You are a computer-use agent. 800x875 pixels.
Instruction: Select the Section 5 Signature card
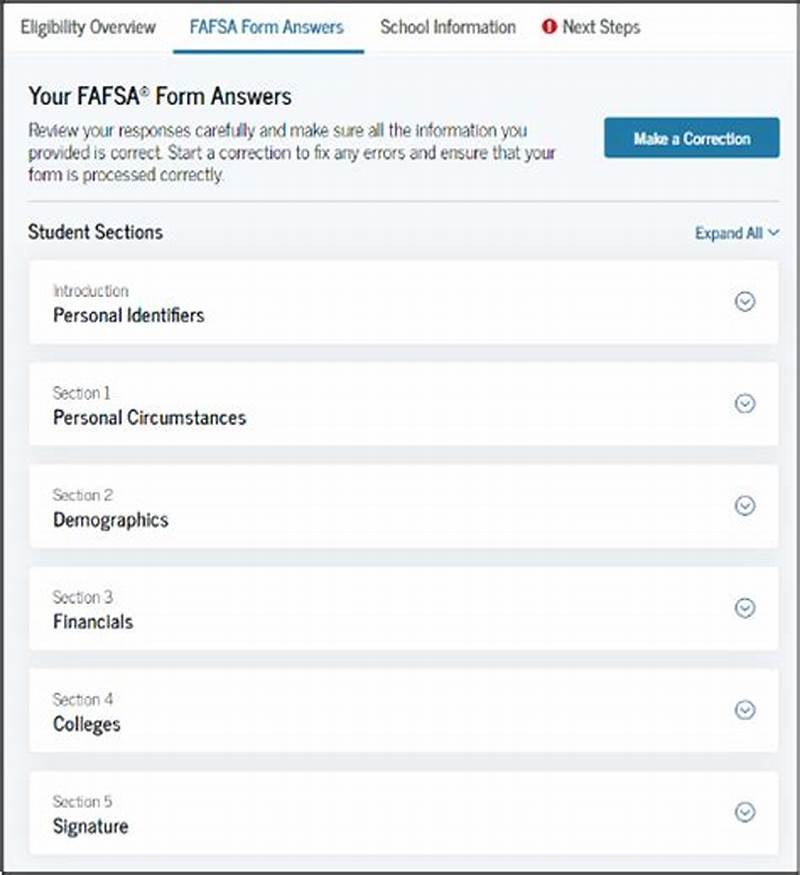click(x=400, y=813)
